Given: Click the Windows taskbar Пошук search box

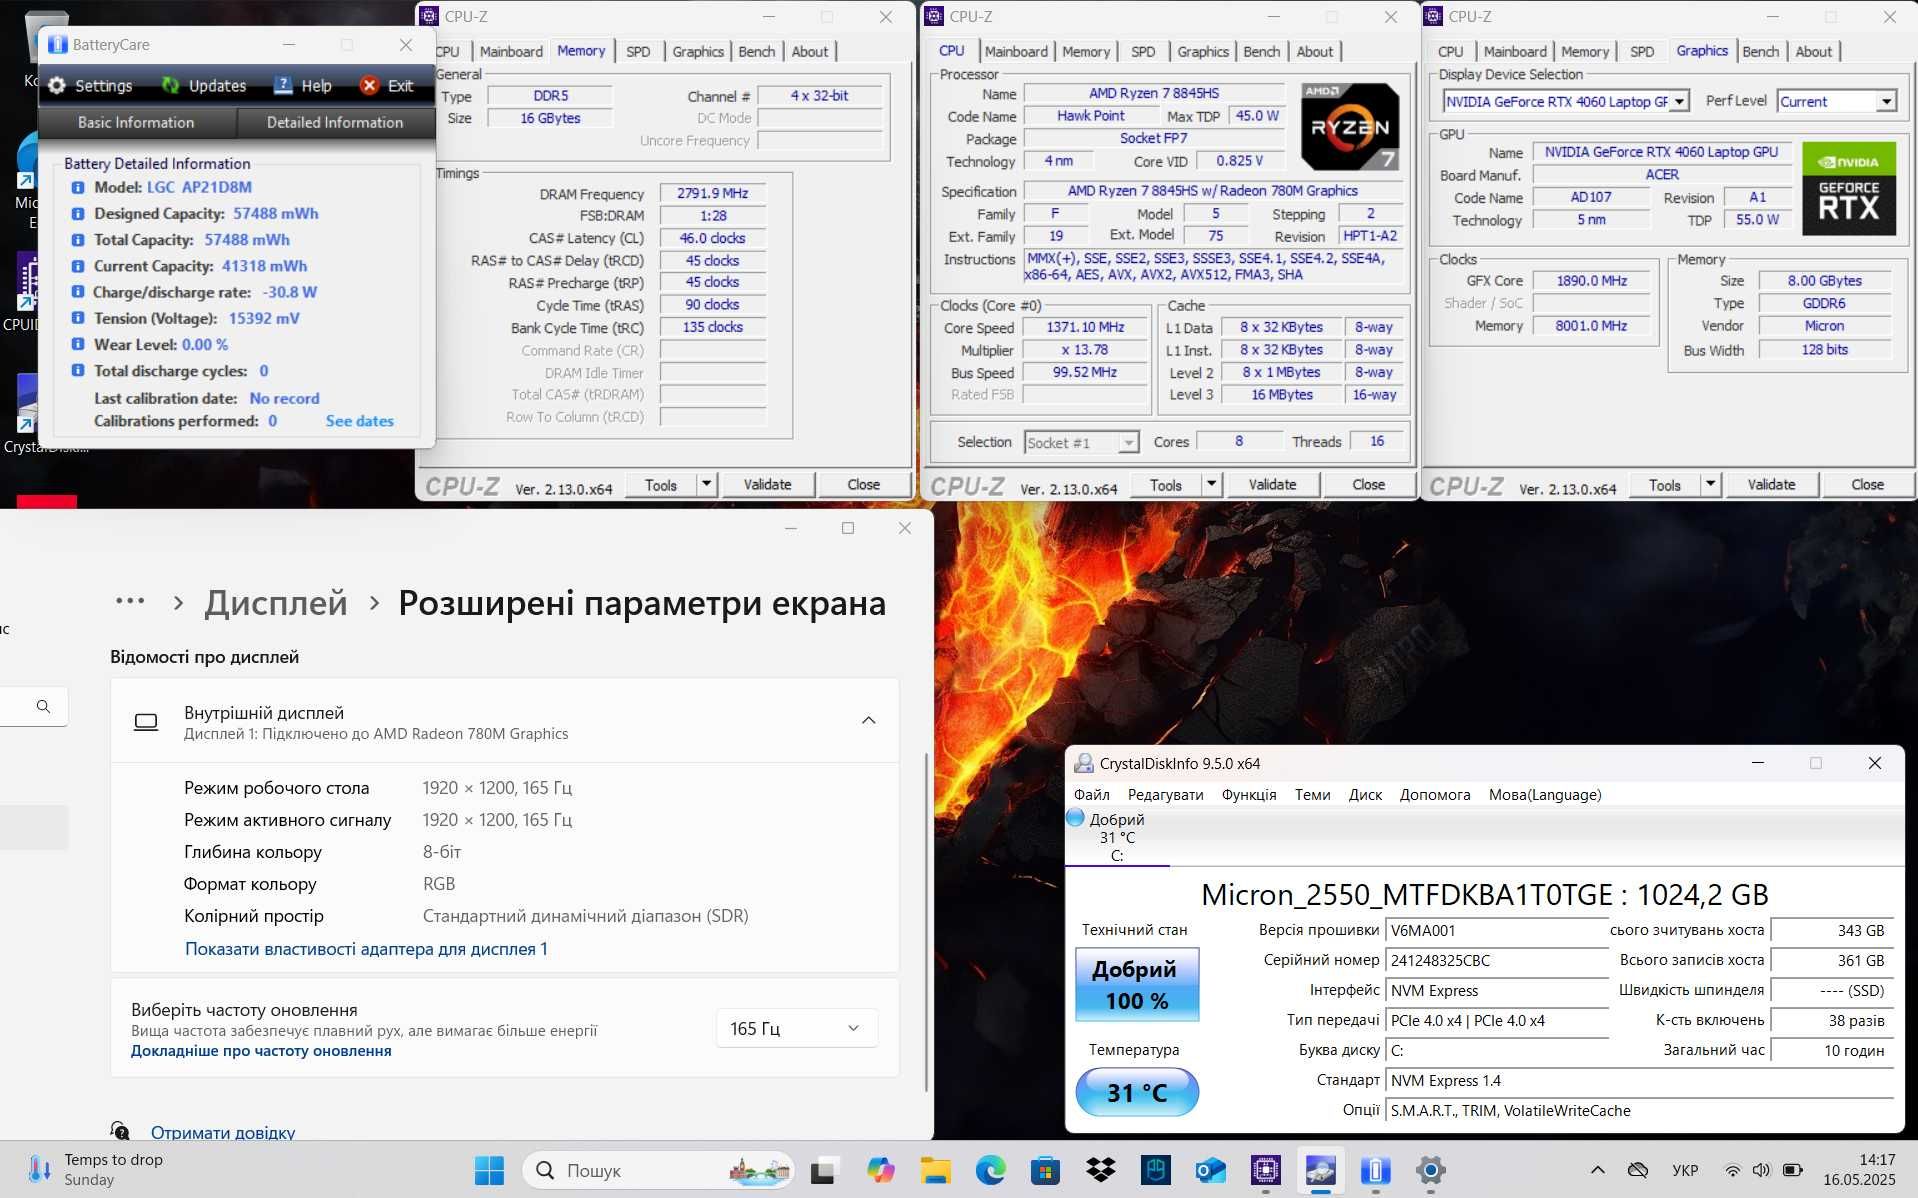Looking at the screenshot, I should [x=658, y=1169].
